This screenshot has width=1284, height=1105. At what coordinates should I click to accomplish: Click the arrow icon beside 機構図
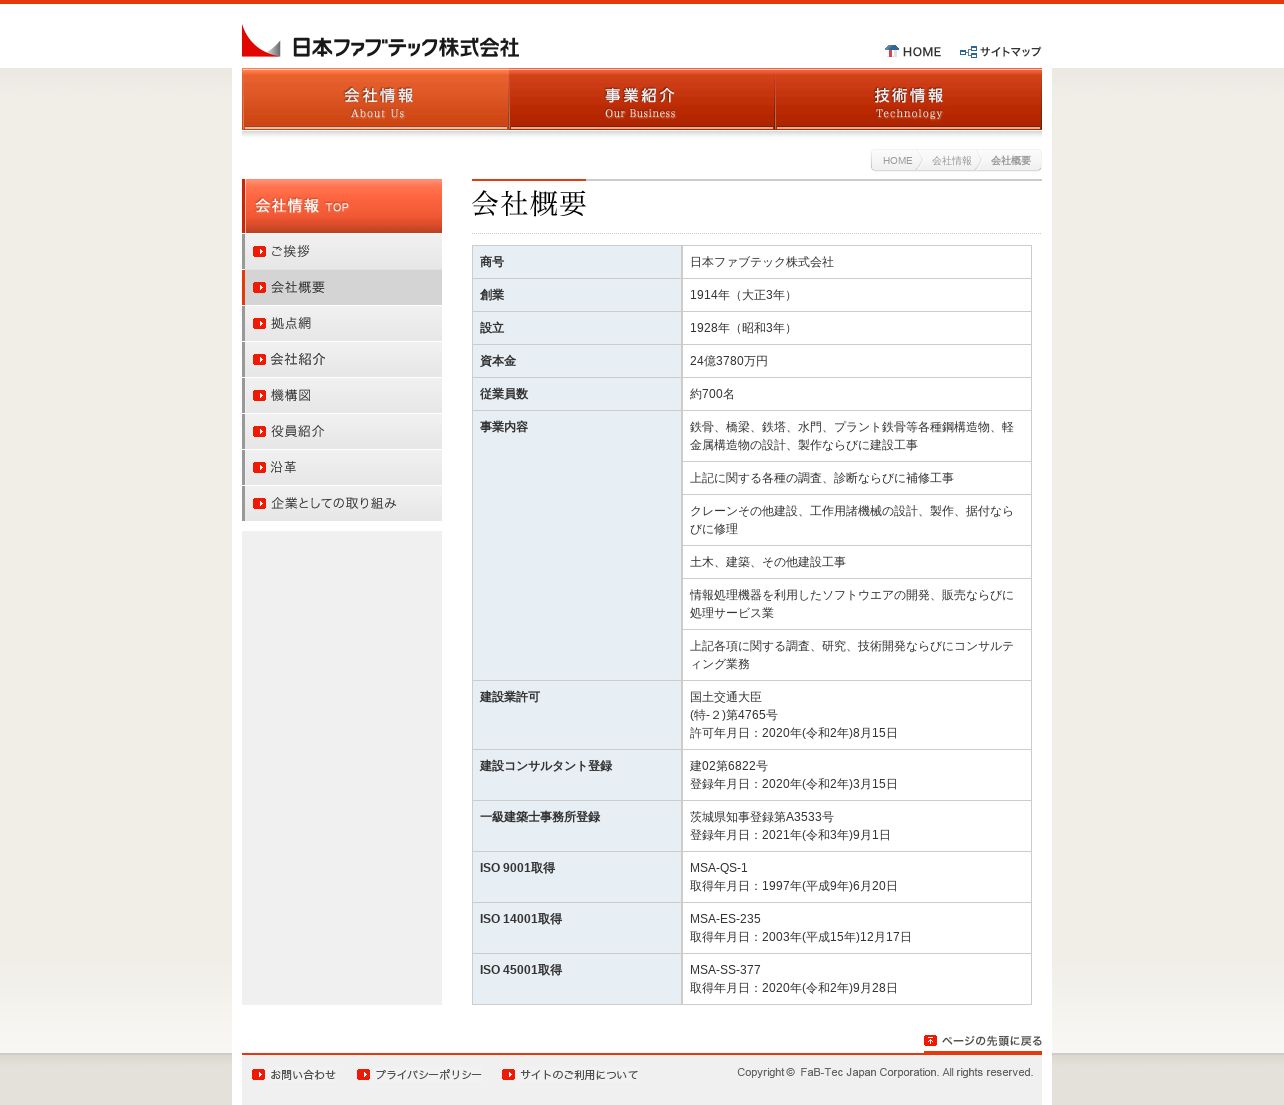[260, 396]
